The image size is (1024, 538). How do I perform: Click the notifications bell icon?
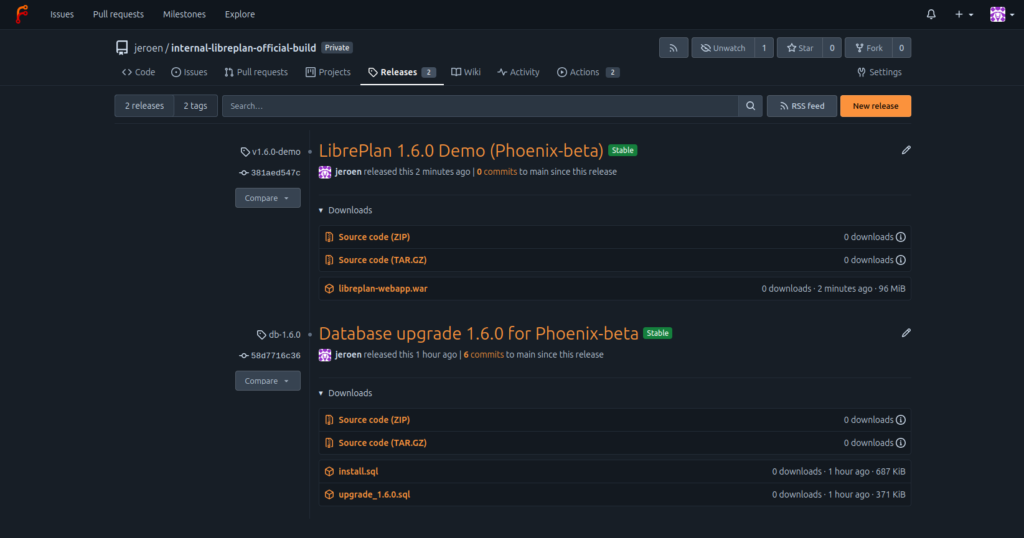[x=931, y=14]
